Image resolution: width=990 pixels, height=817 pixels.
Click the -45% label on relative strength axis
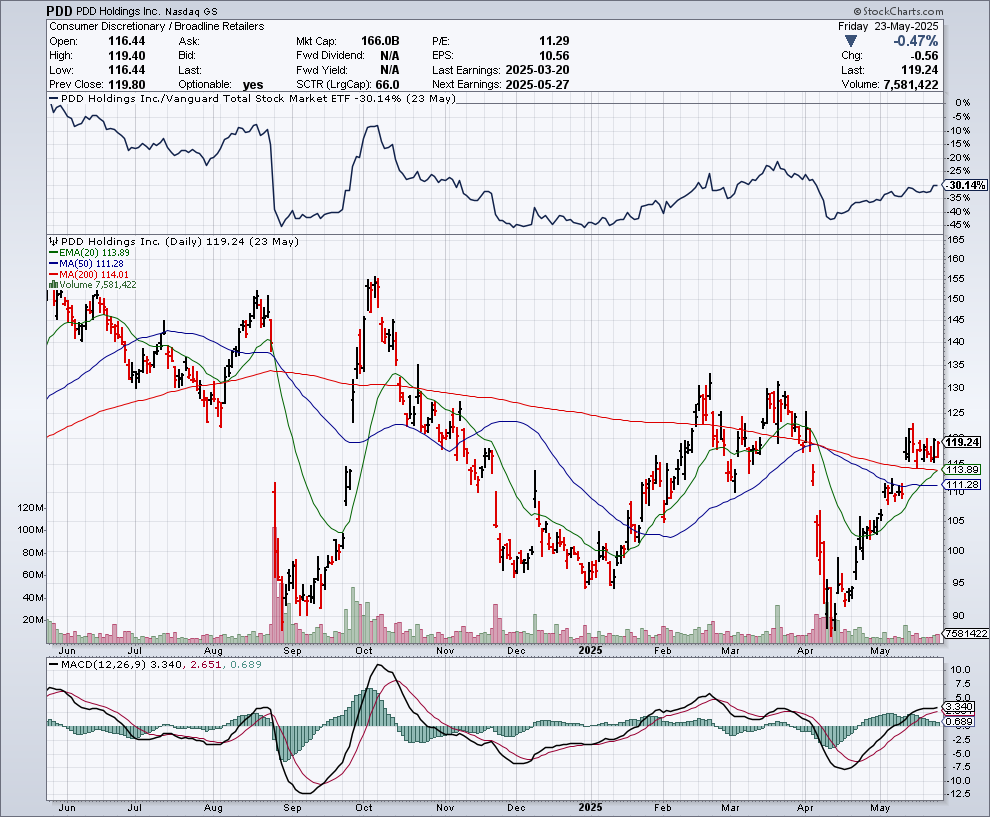(x=960, y=225)
